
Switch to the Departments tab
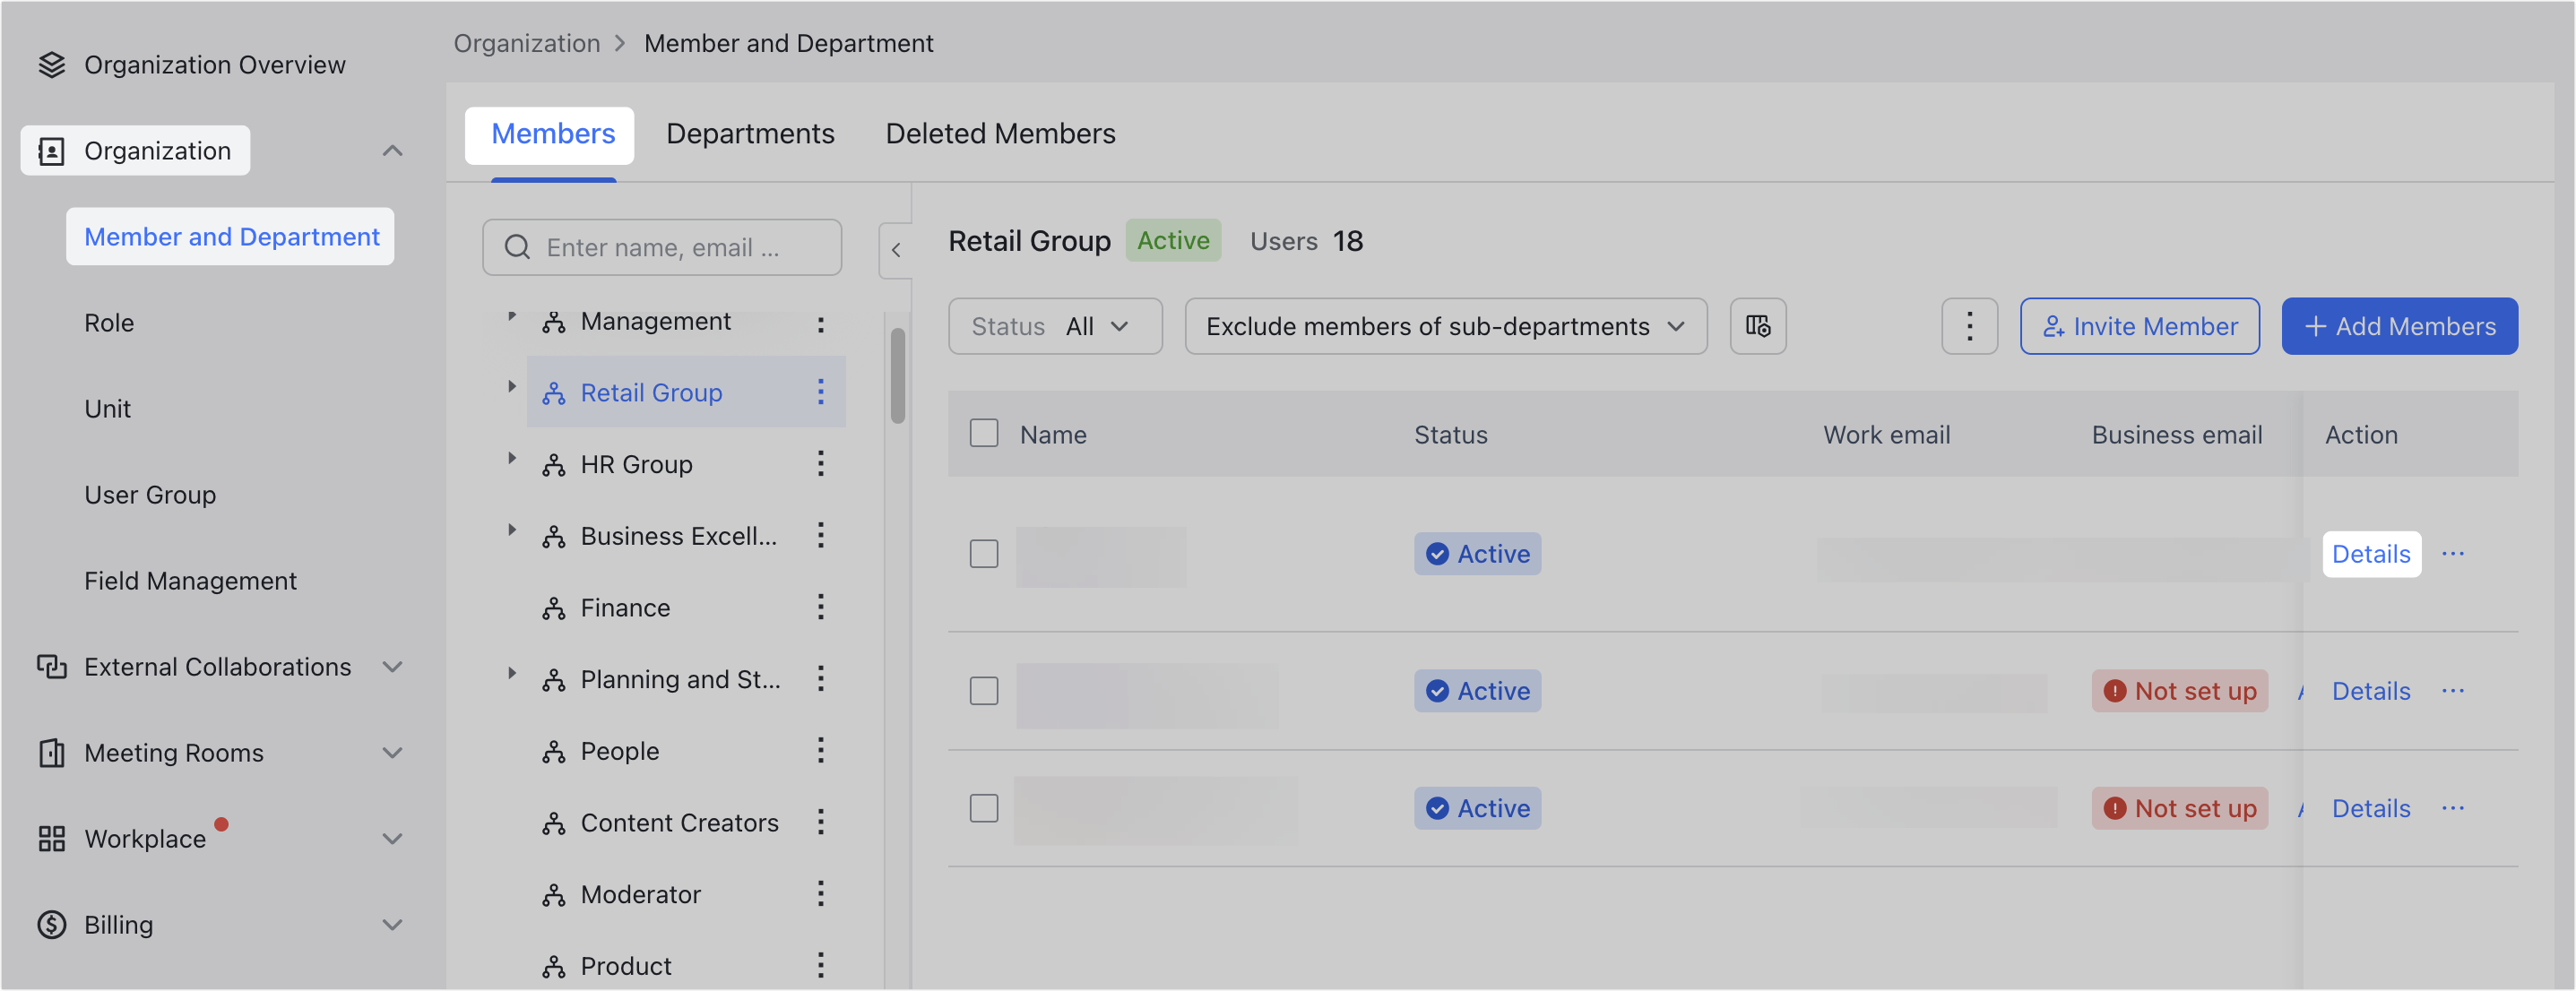[x=751, y=133]
